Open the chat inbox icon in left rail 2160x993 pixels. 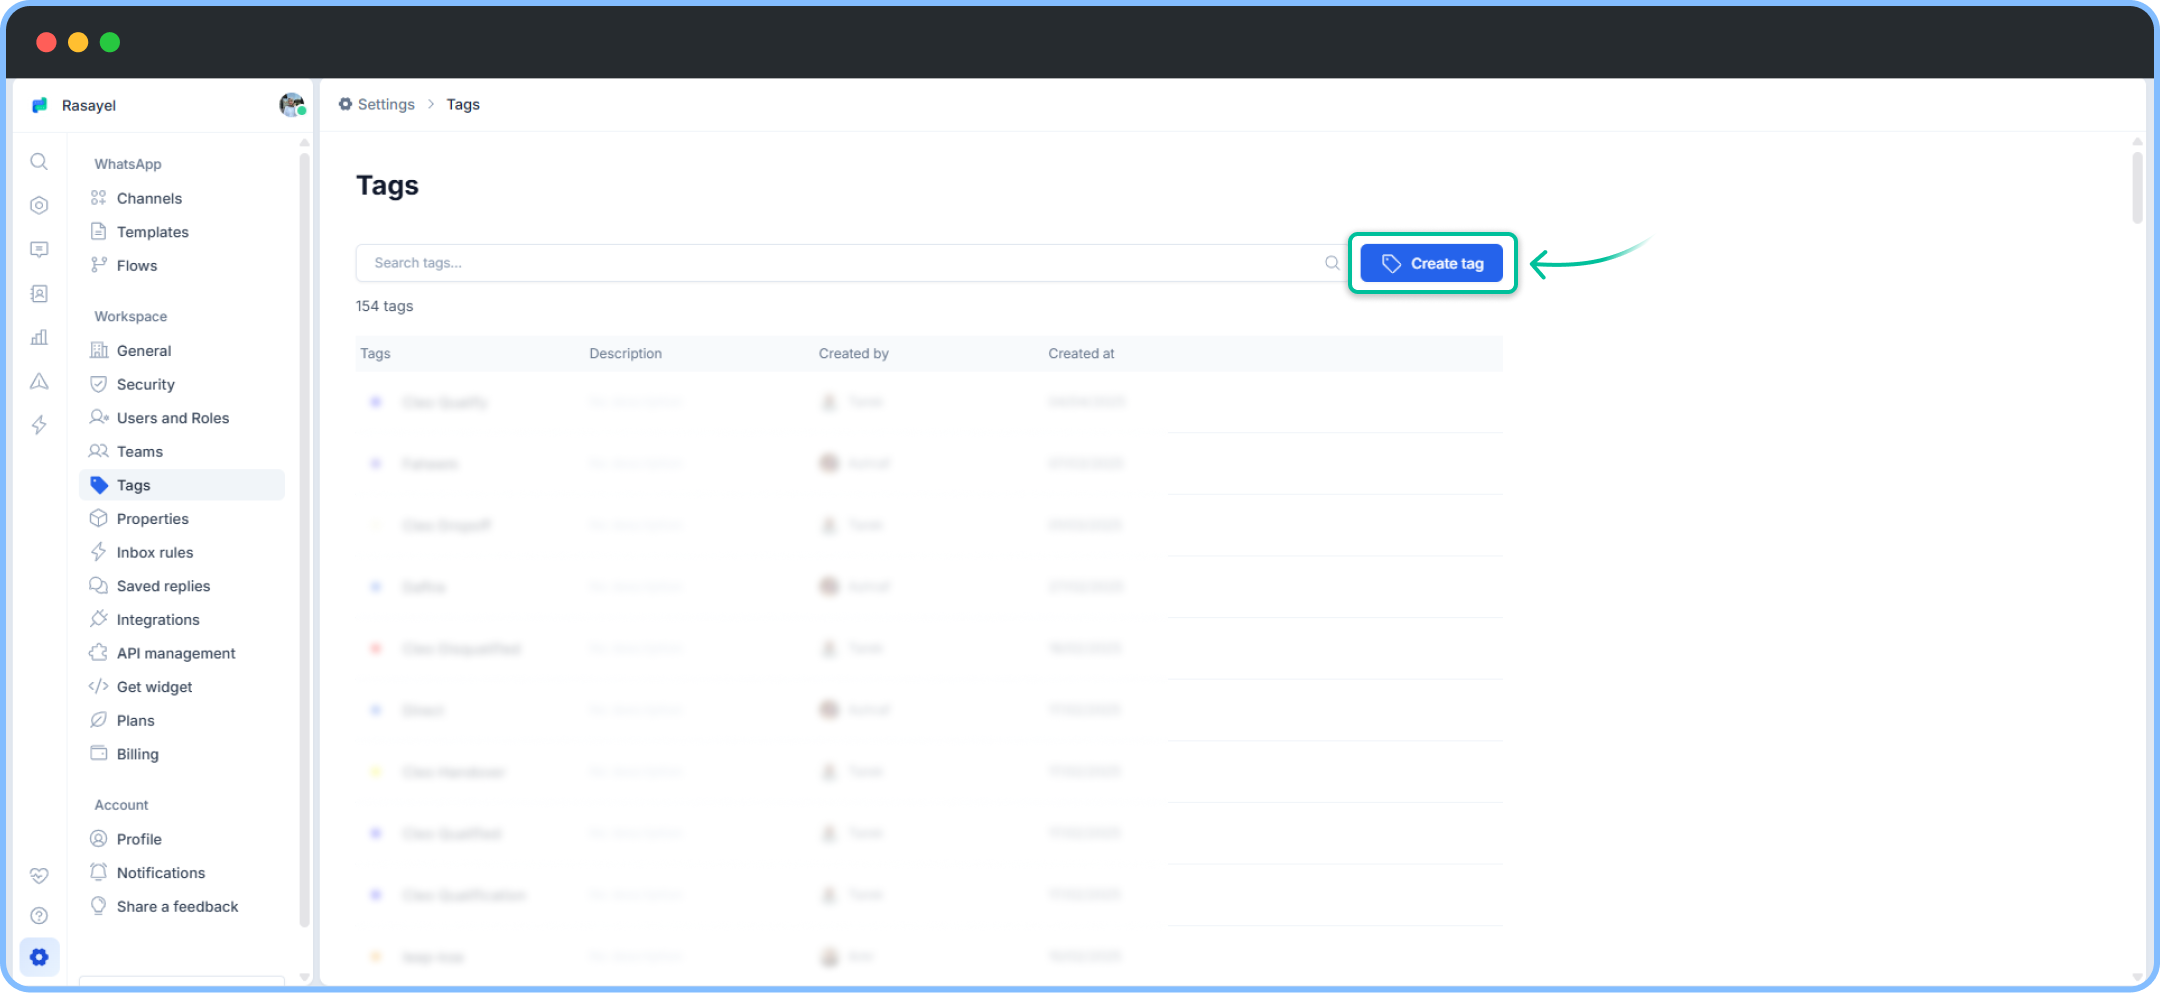[x=39, y=250]
